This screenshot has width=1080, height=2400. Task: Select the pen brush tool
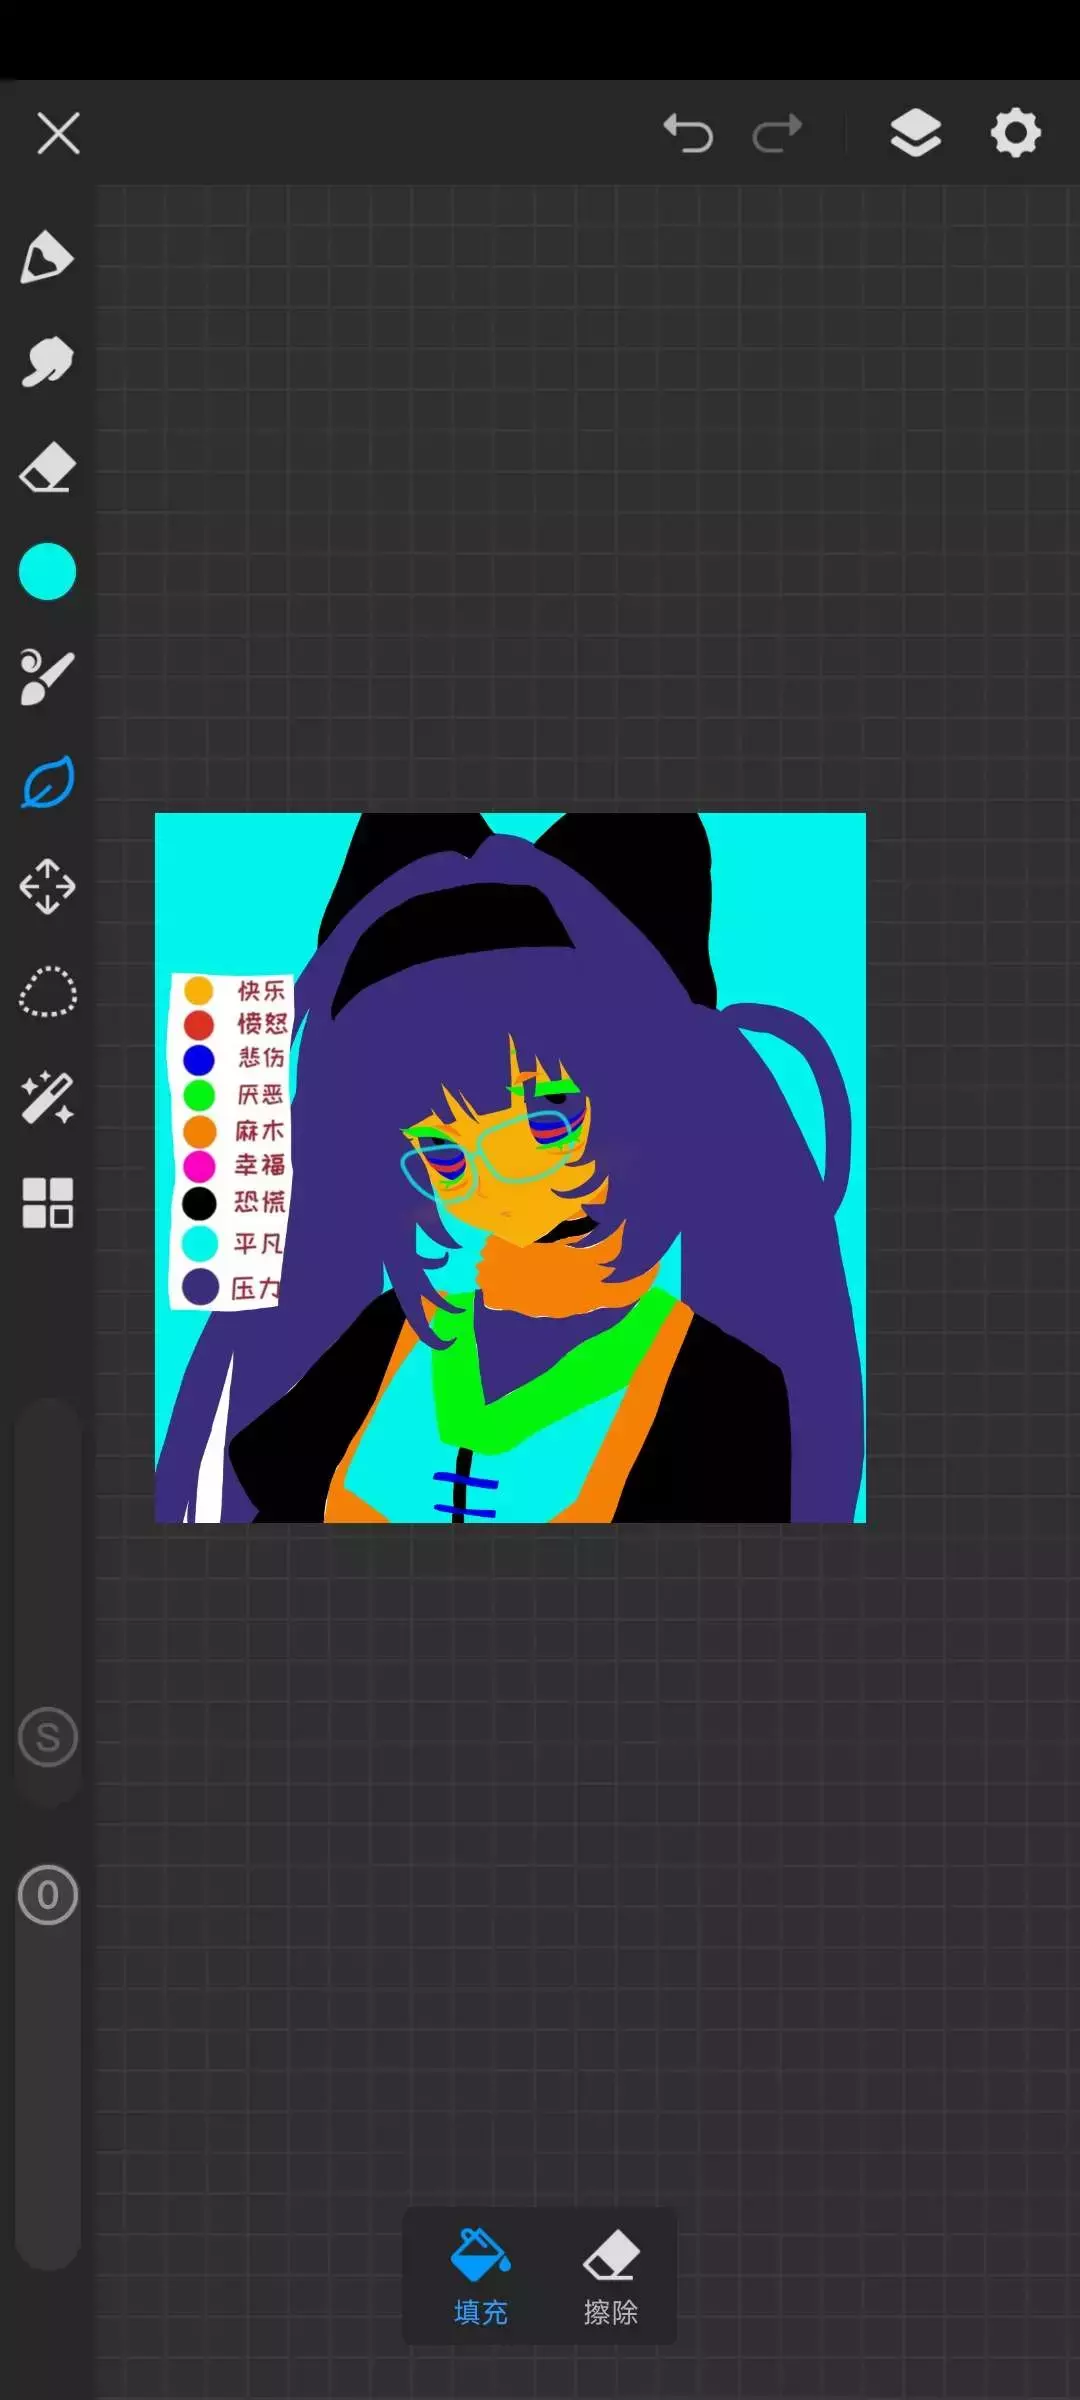(47, 258)
